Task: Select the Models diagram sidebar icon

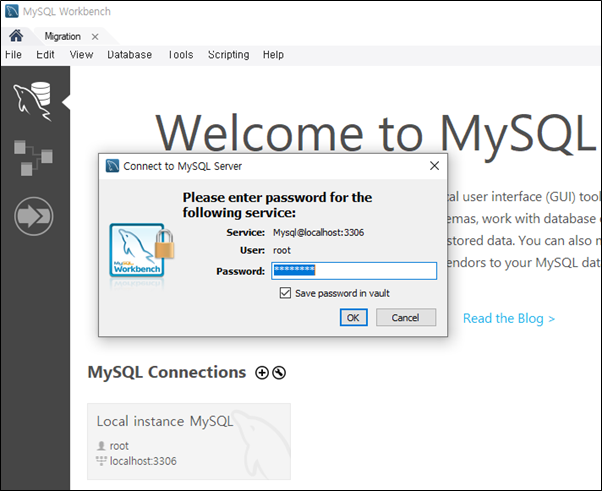Action: (x=33, y=158)
